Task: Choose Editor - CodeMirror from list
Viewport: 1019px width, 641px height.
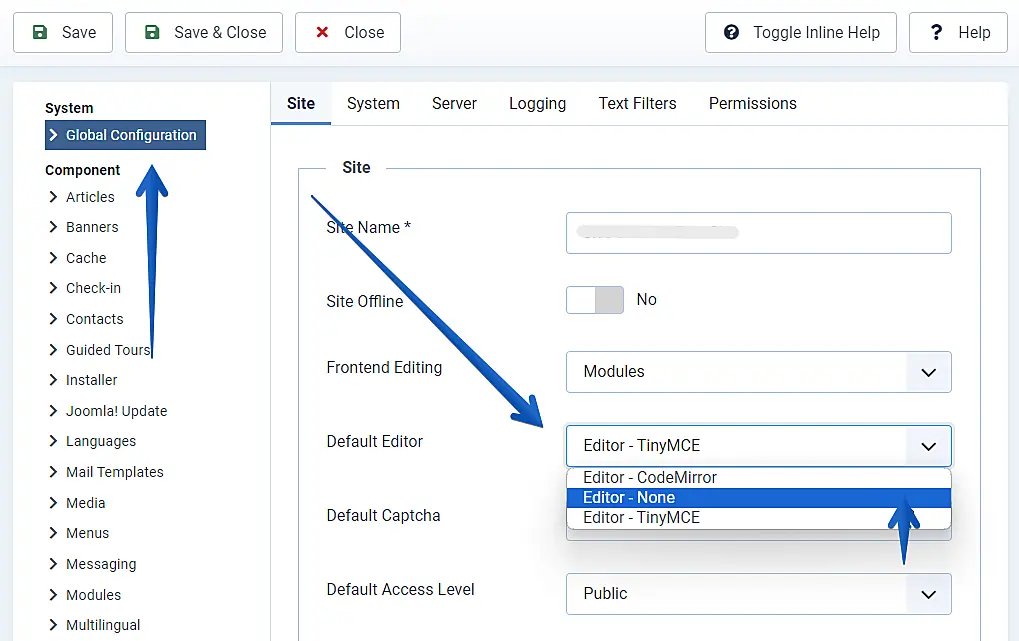Action: tap(650, 478)
